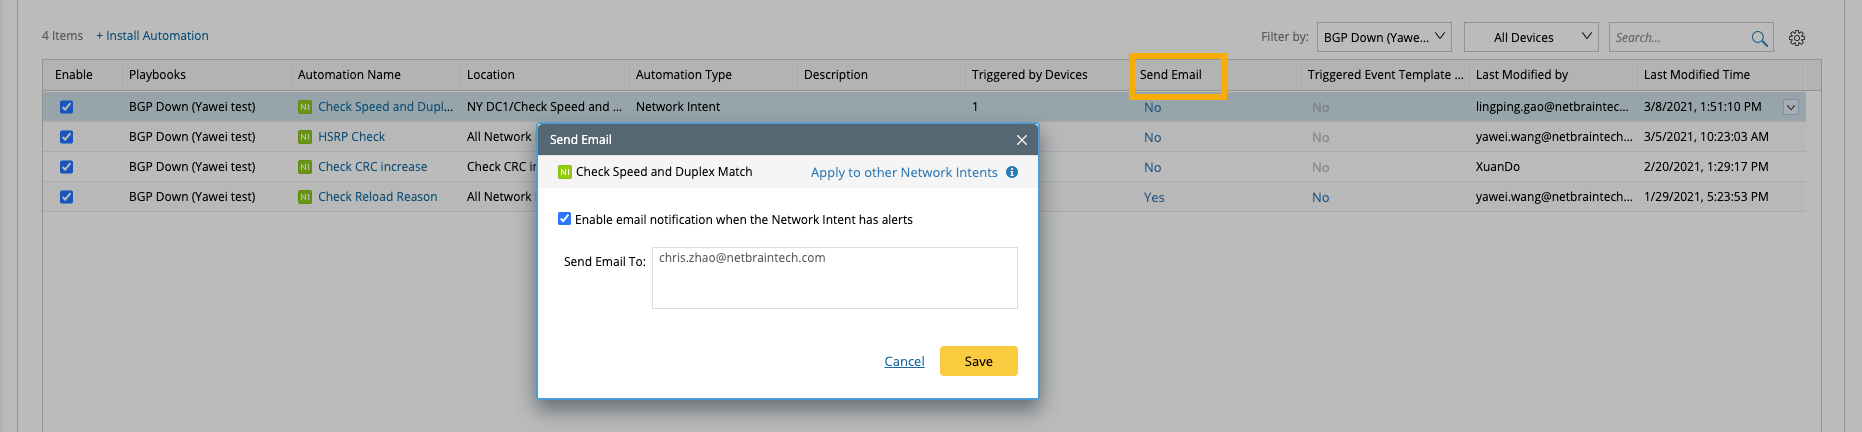Click Install Automation link
The image size is (1862, 432).
152,36
